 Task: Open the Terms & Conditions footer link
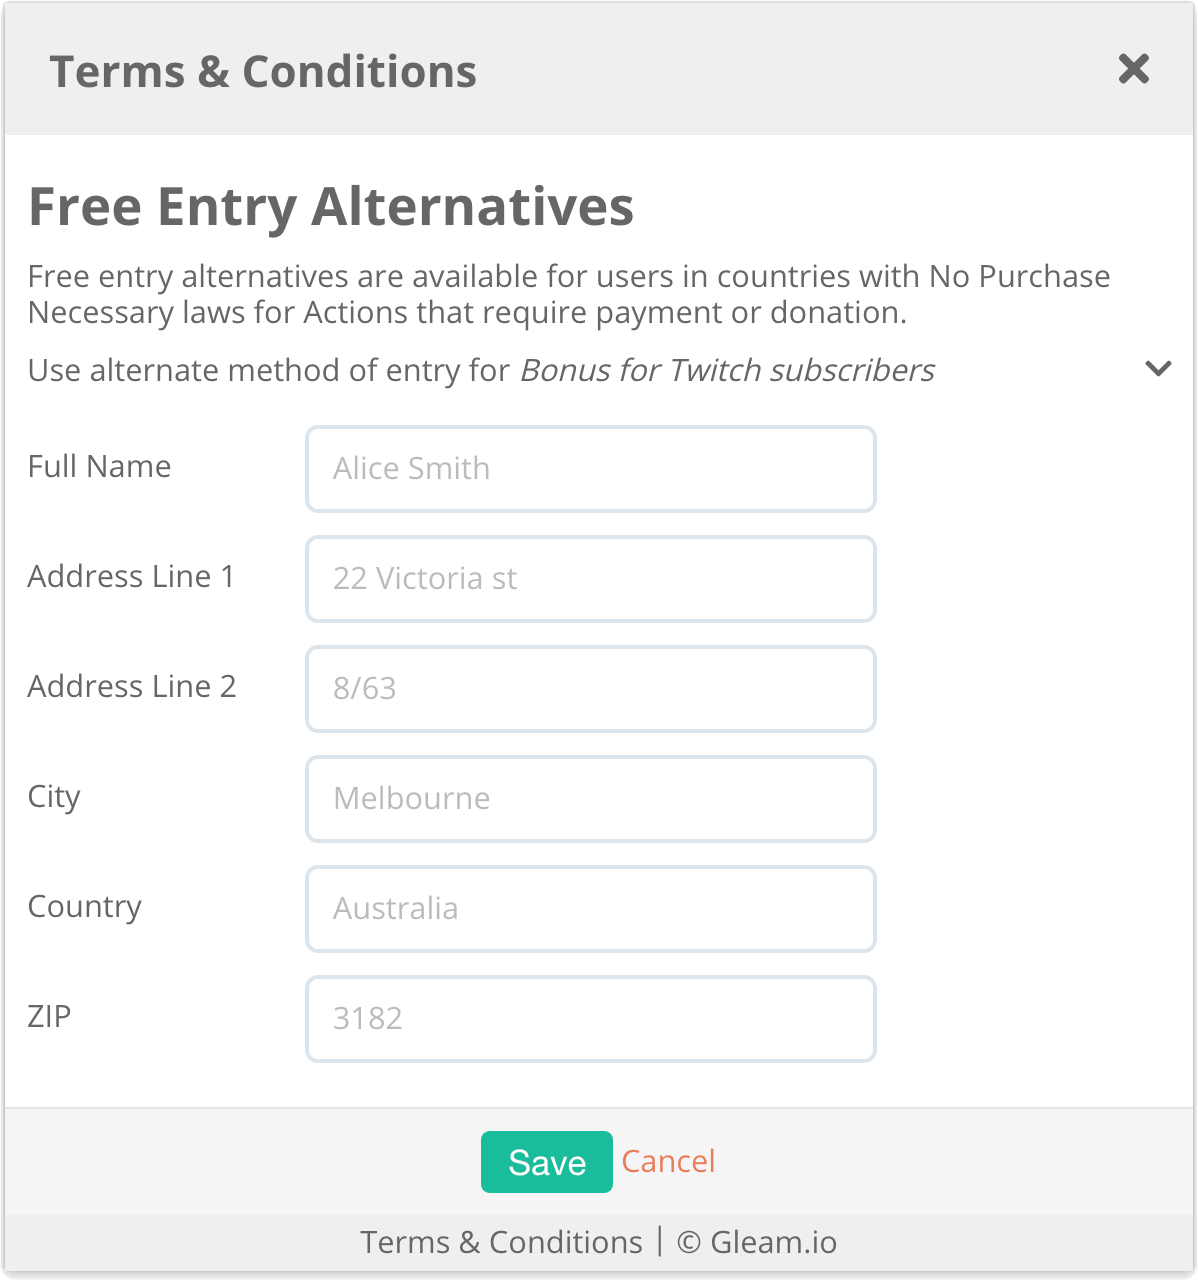501,1241
